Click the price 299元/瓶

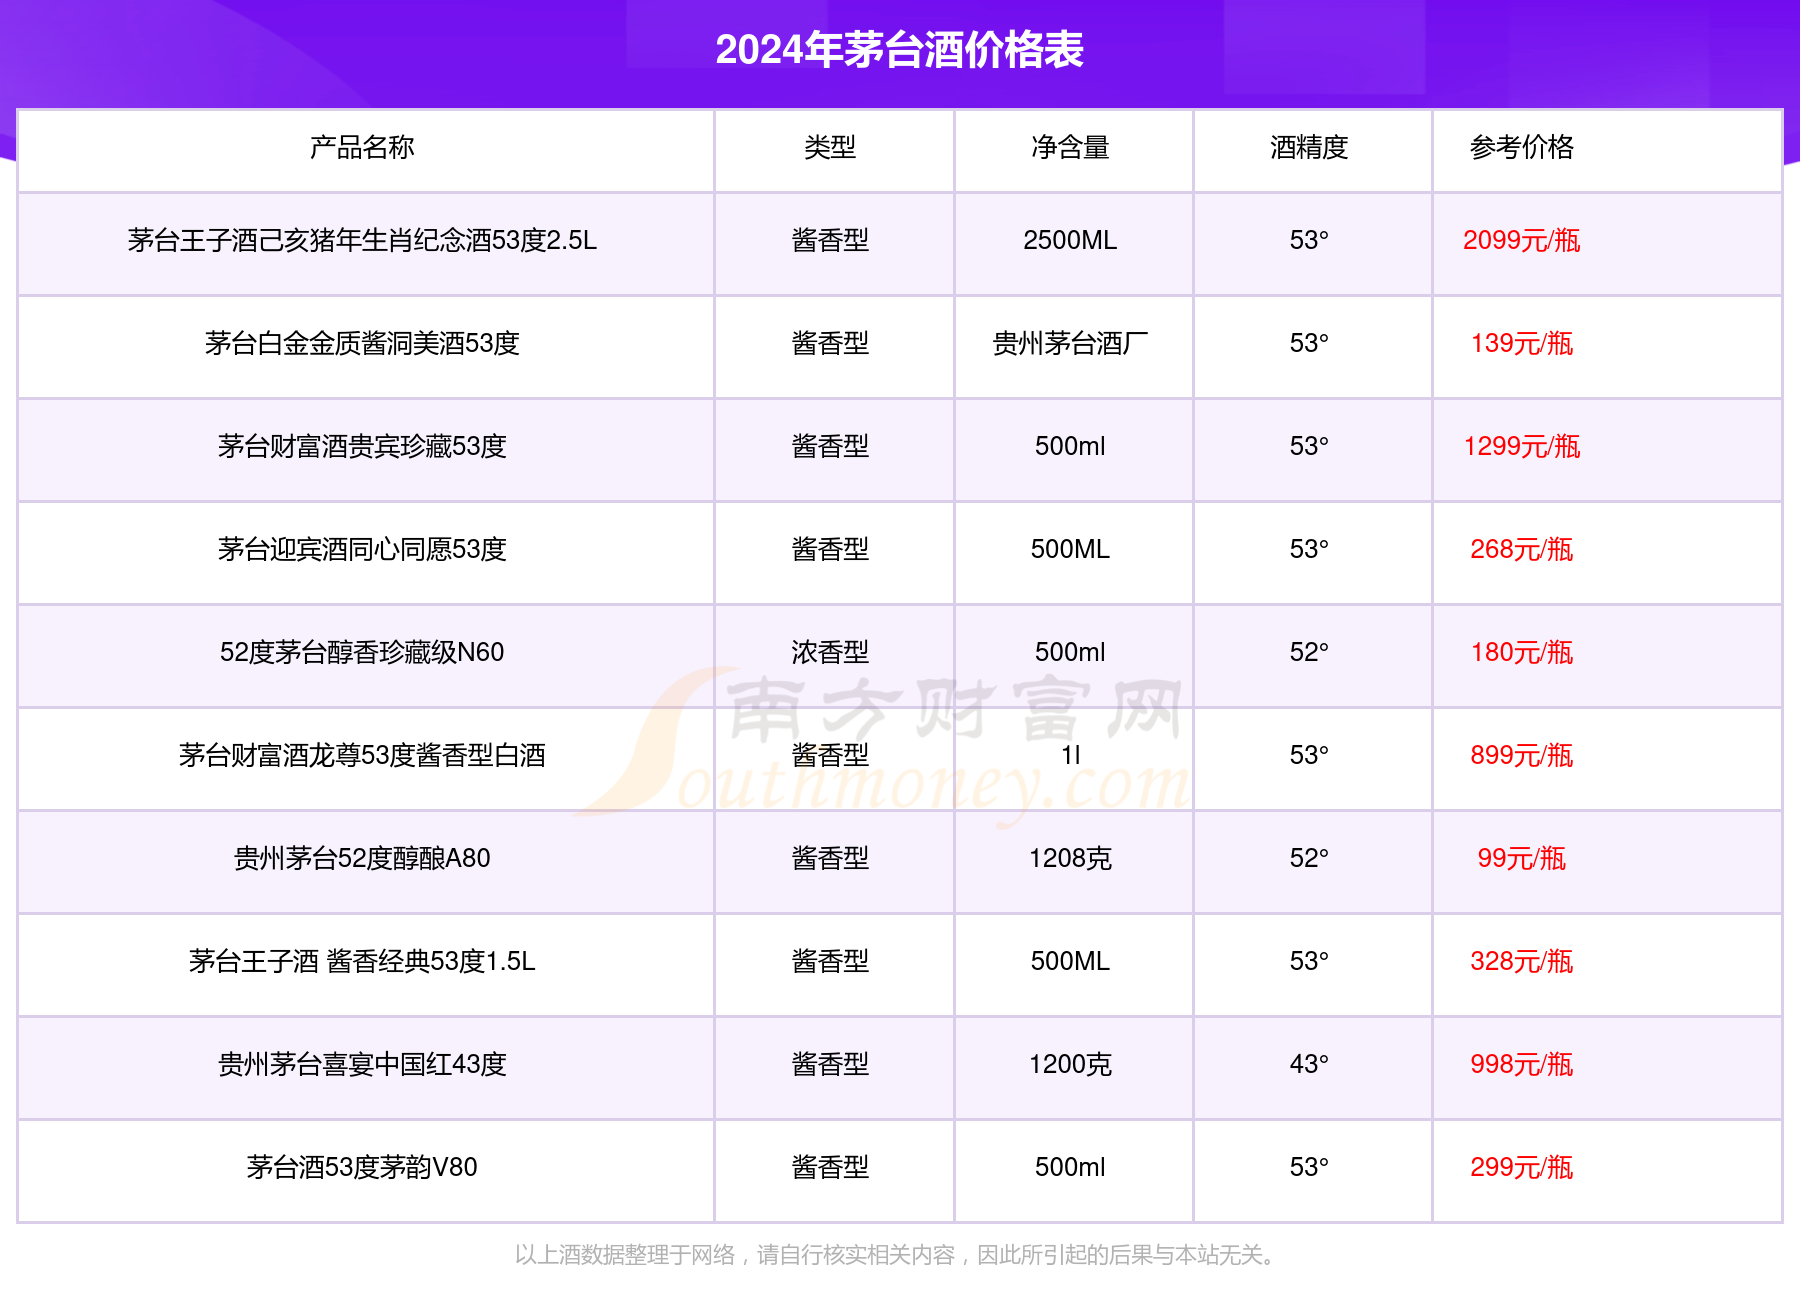pyautogui.click(x=1521, y=1168)
